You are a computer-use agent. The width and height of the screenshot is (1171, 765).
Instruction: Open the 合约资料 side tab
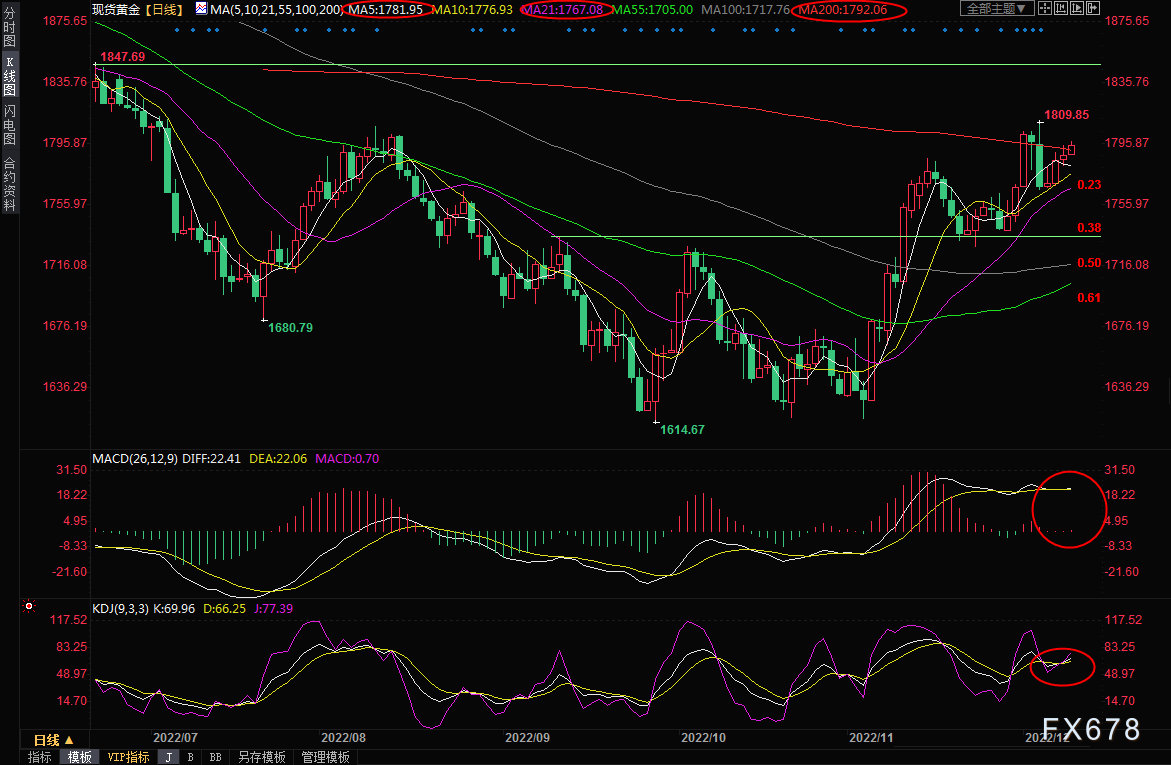coord(10,182)
